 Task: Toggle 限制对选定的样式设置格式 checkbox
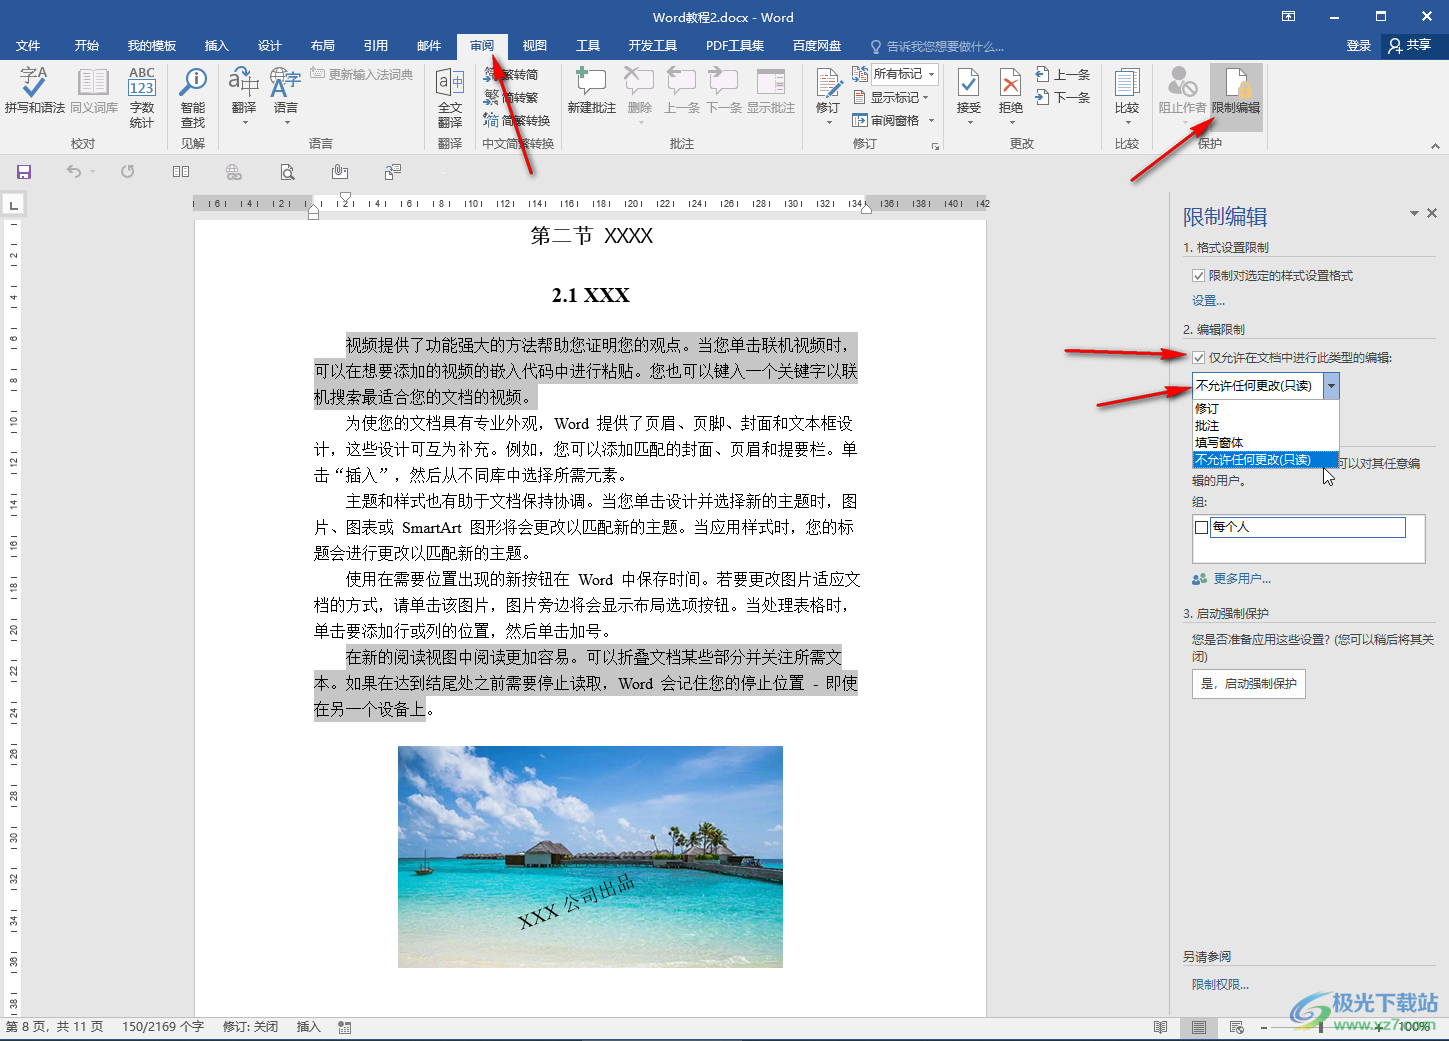coord(1198,276)
